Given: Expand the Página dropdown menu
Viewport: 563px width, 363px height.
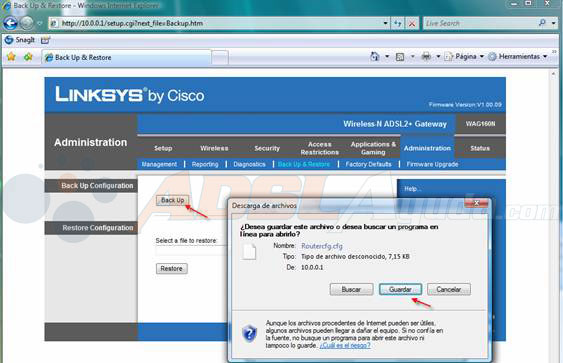Looking at the screenshot, I should [x=464, y=56].
